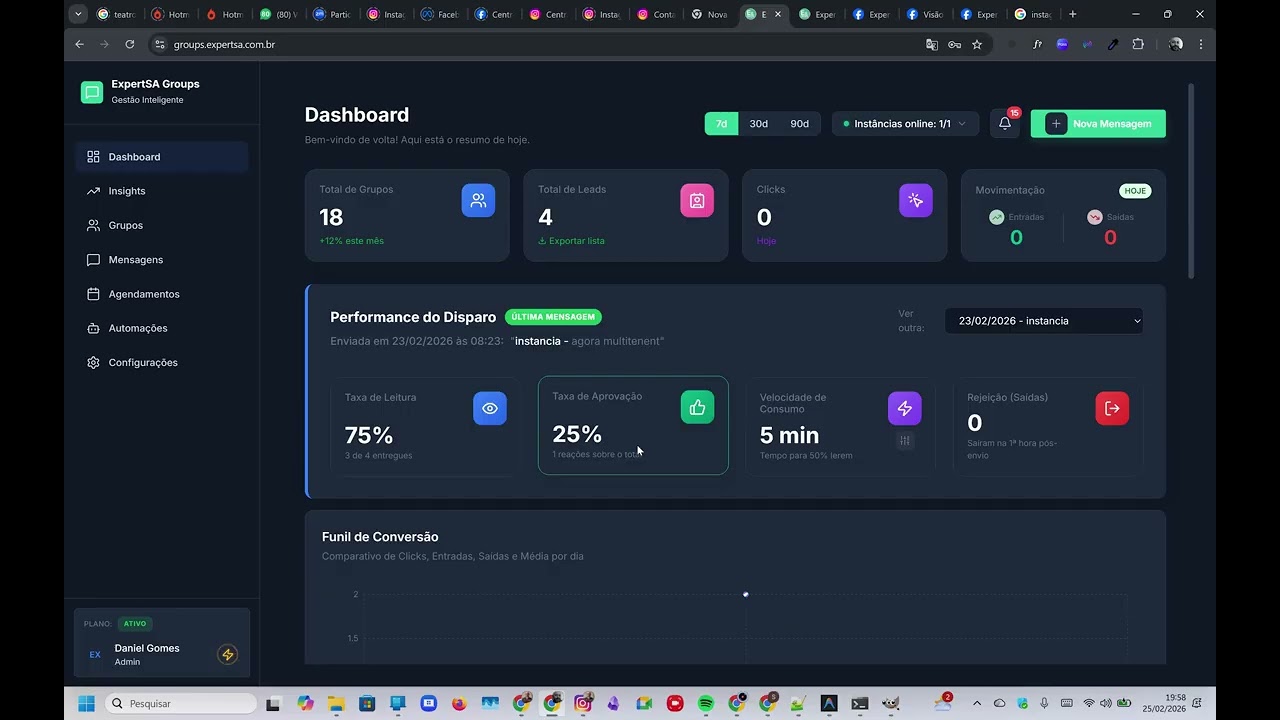Go to Grupos in the sidebar
The image size is (1280, 720).
click(161, 225)
